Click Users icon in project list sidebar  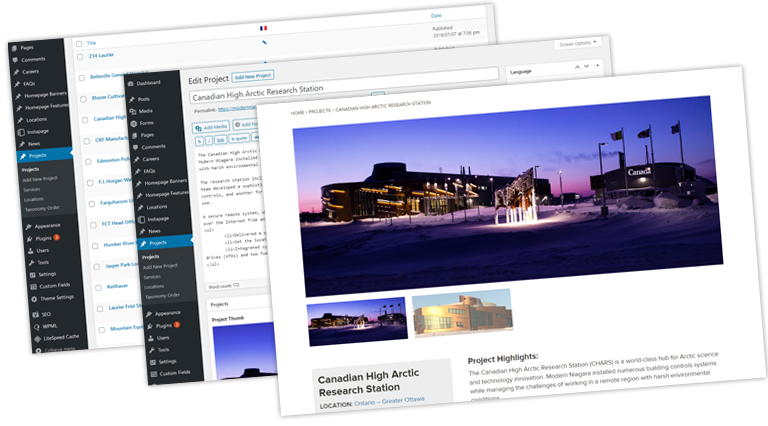point(30,251)
